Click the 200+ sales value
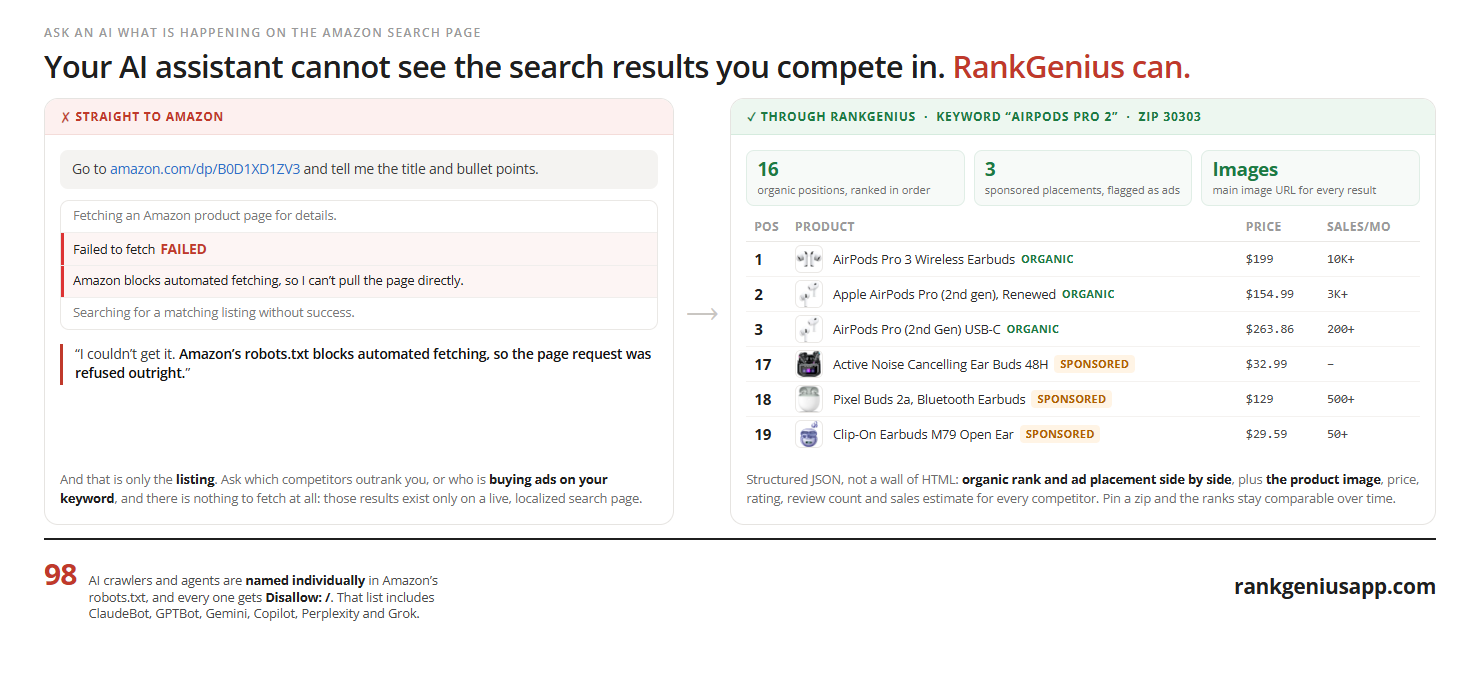Viewport: 1480px width, 680px height. [1341, 329]
